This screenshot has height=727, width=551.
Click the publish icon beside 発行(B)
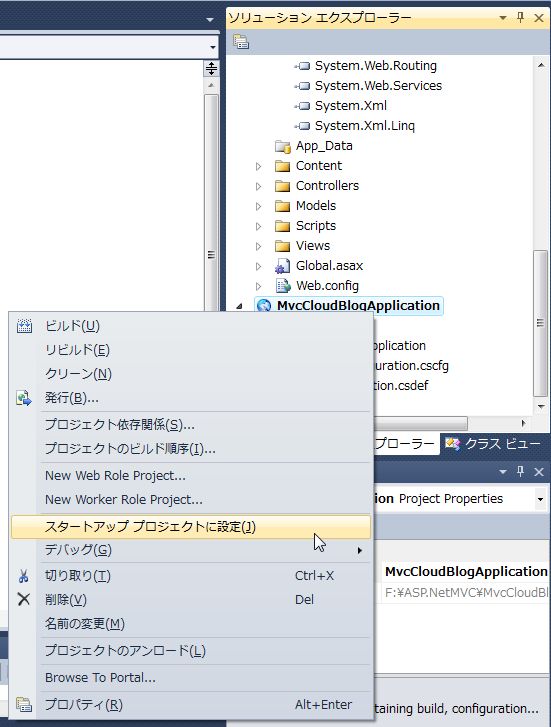(24, 398)
